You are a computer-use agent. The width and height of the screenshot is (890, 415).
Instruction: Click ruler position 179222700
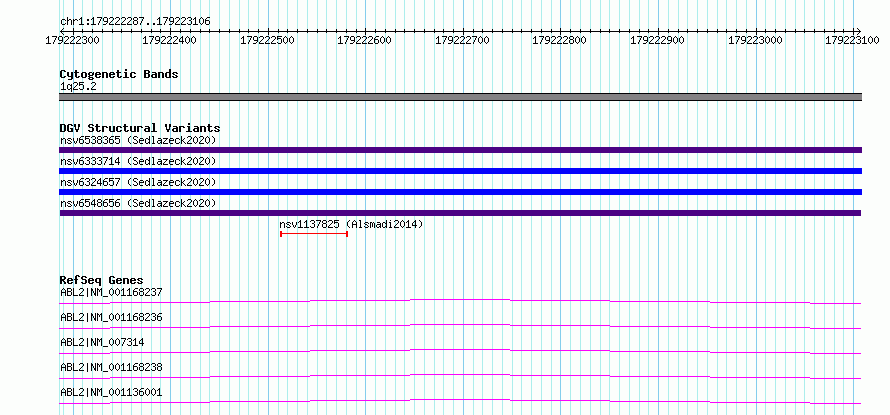[x=463, y=40]
